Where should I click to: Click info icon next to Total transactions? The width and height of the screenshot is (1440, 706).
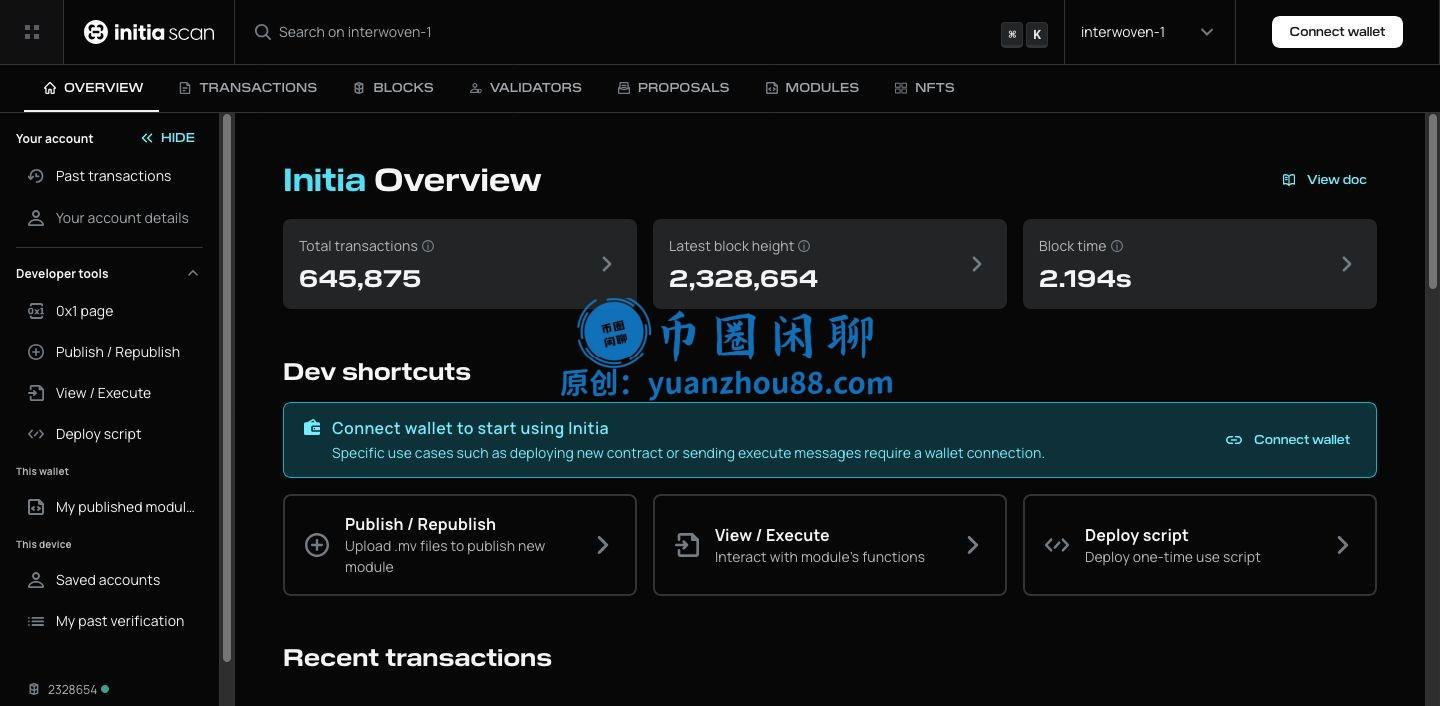(x=428, y=246)
